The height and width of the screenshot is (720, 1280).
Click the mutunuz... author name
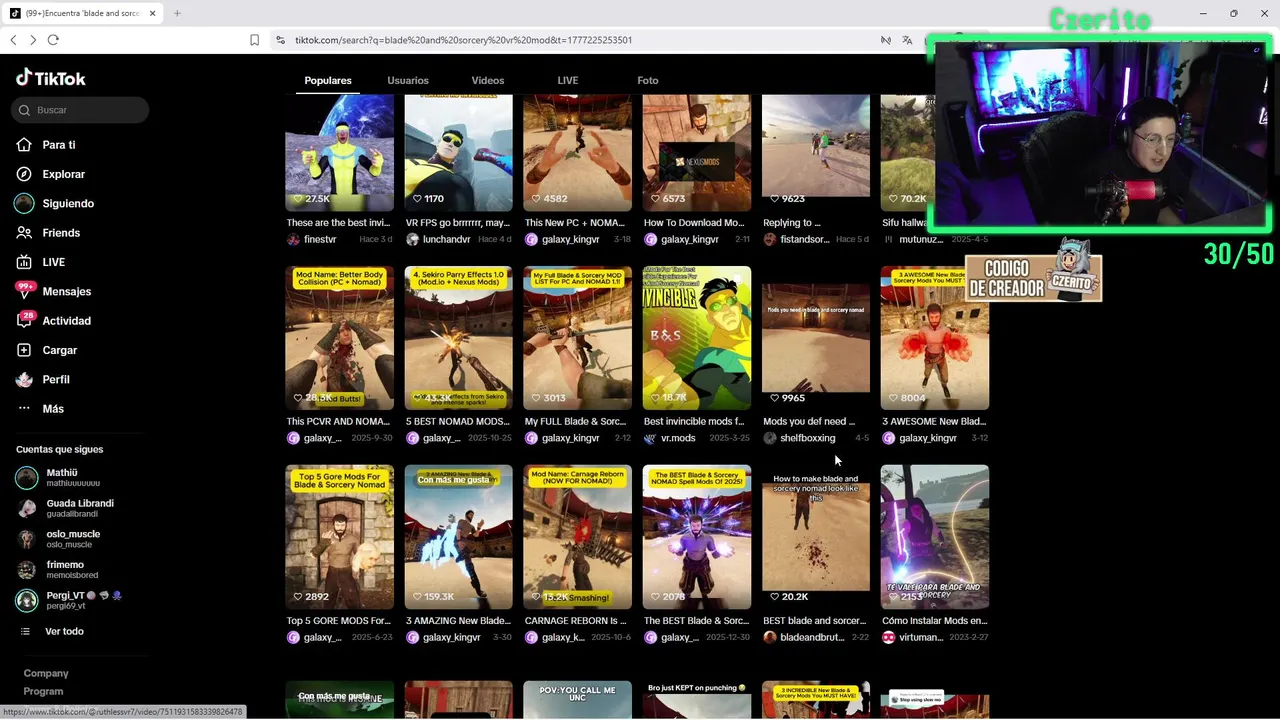[921, 240]
